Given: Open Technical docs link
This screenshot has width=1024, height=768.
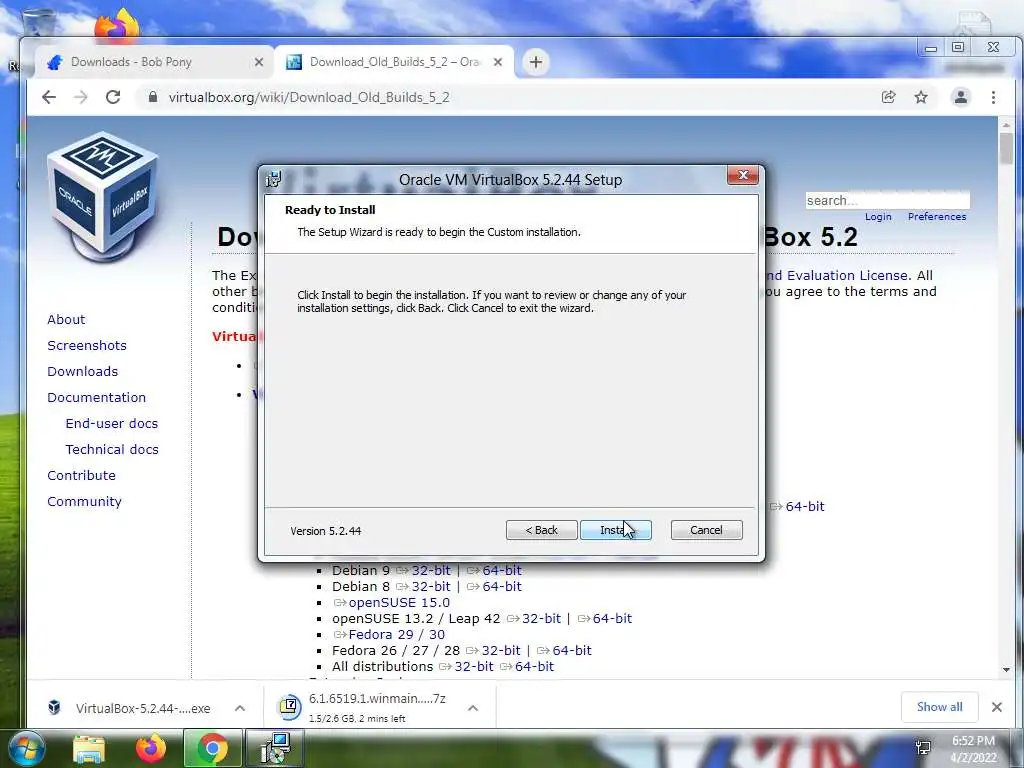Looking at the screenshot, I should pos(112,449).
